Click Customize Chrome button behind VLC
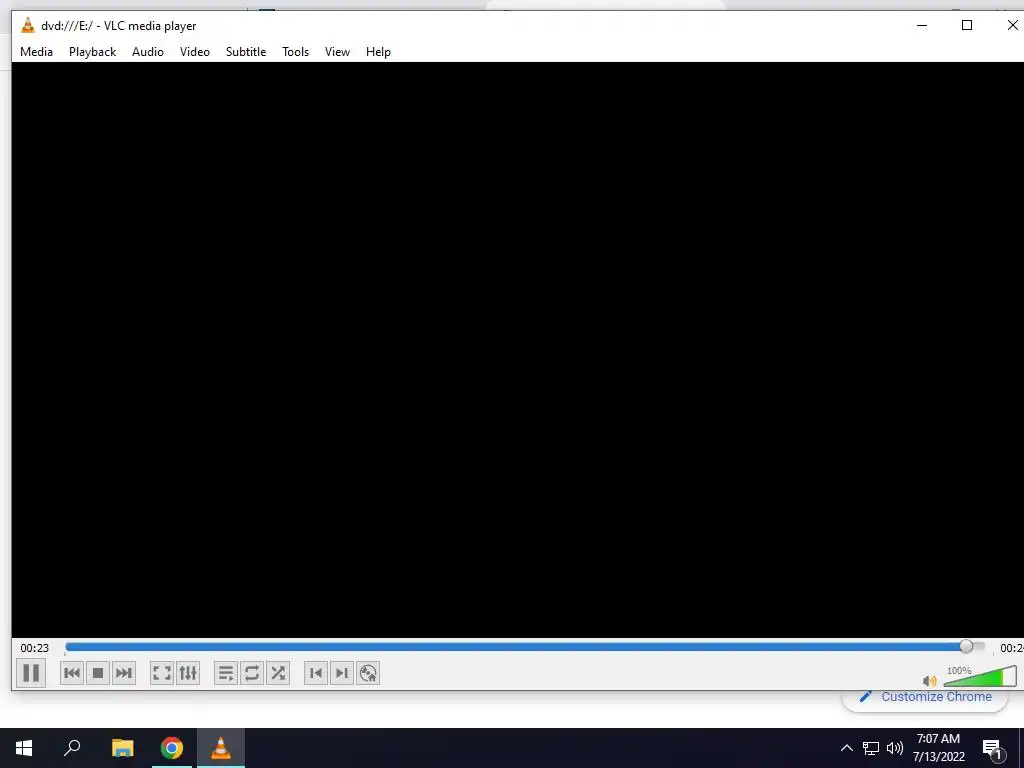Image resolution: width=1024 pixels, height=768 pixels. [926, 697]
